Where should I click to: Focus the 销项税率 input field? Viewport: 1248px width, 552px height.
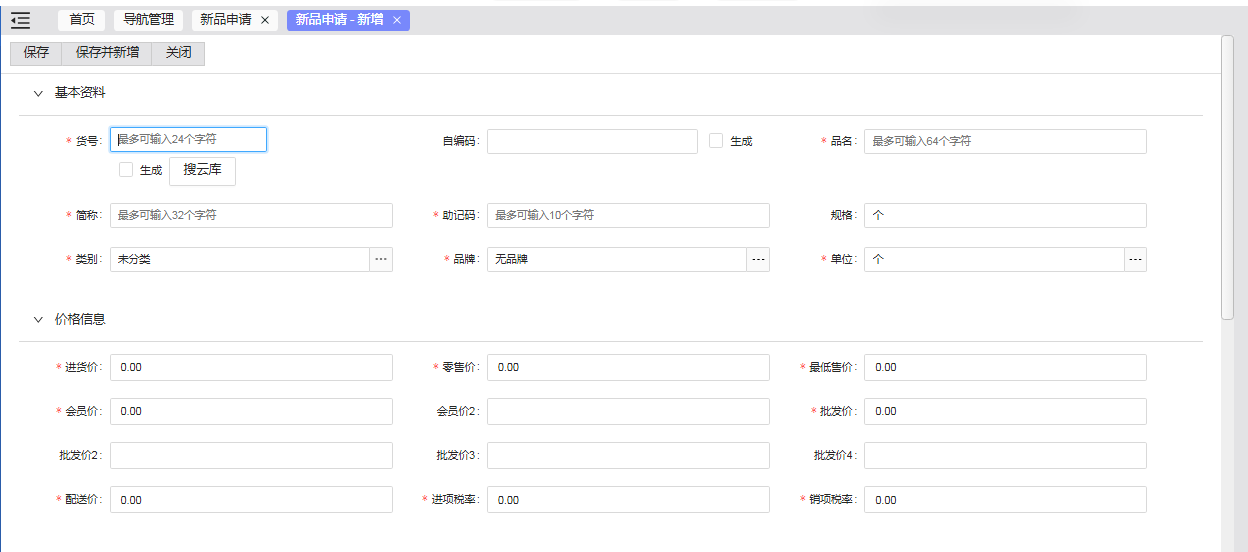tap(1005, 499)
